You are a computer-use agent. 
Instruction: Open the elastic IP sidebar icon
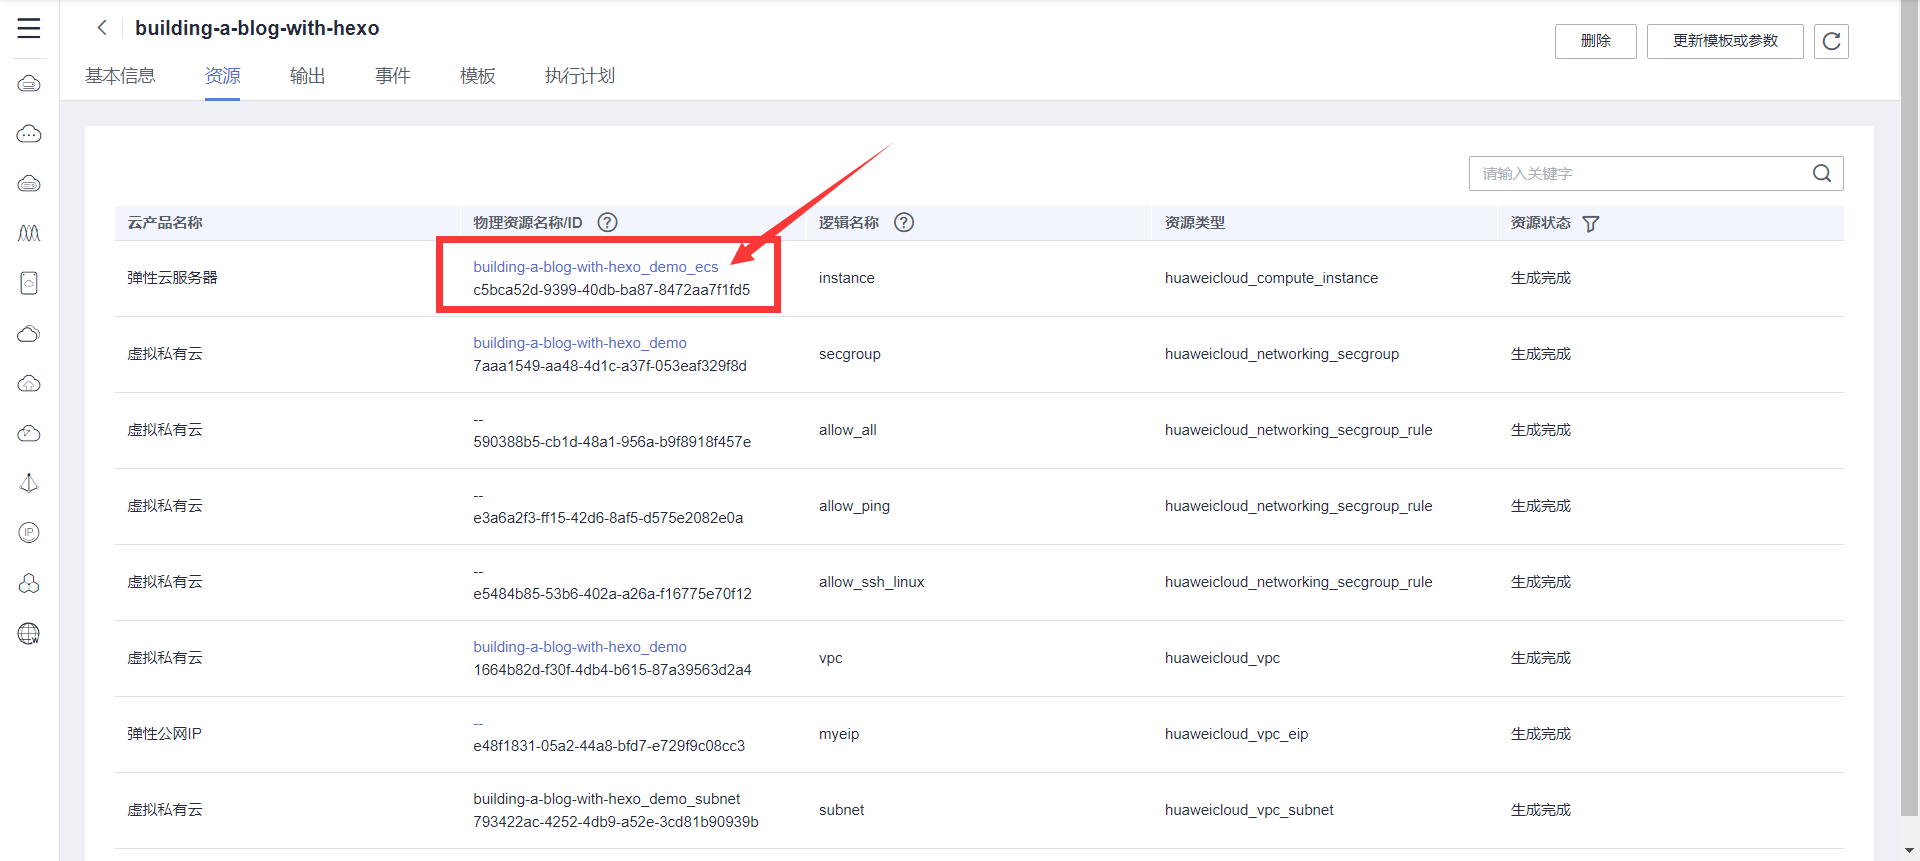(x=29, y=533)
